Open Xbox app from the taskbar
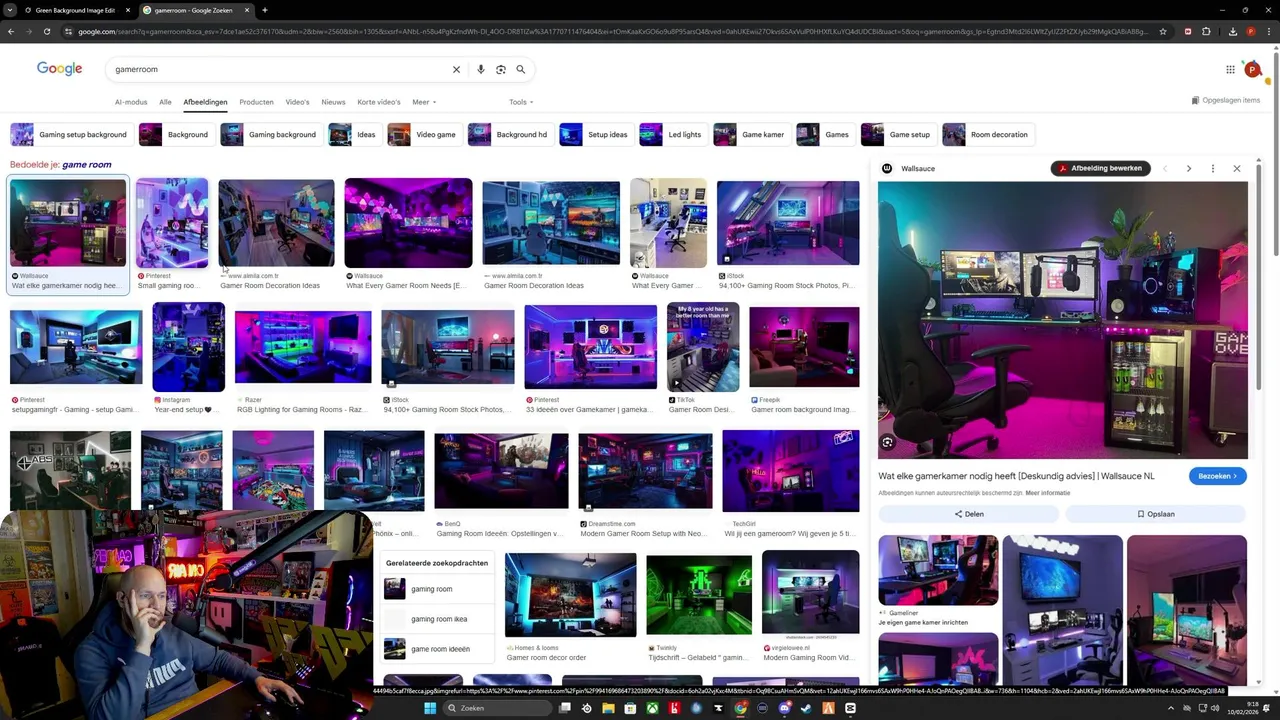 [x=653, y=708]
